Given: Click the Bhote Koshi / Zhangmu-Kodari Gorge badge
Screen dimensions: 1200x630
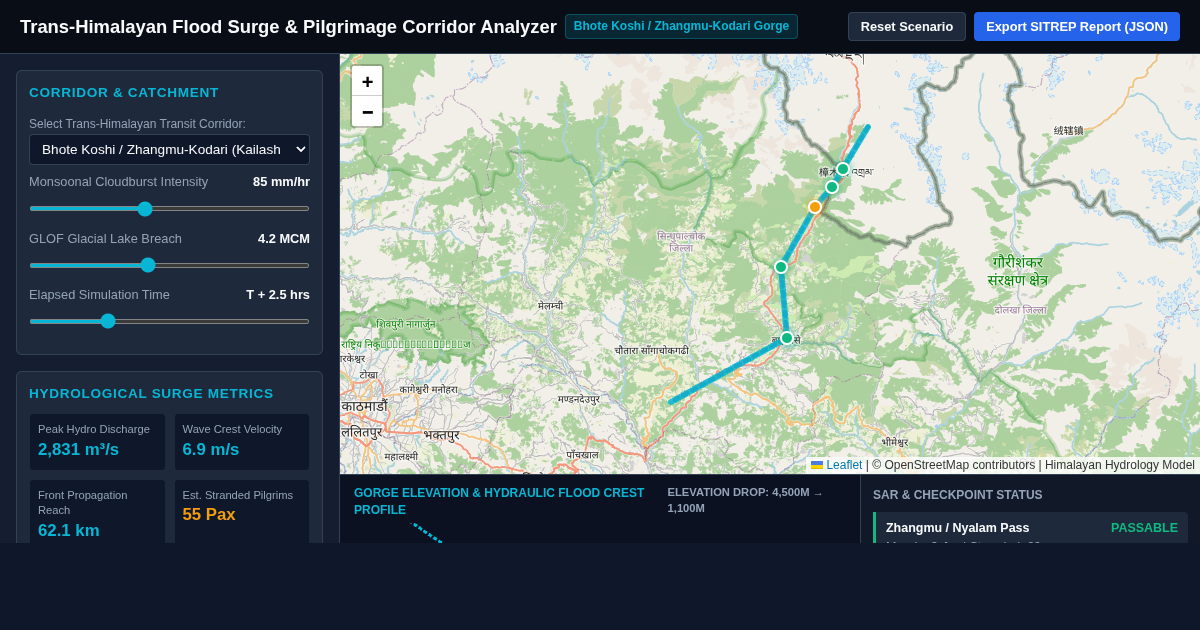Looking at the screenshot, I should pyautogui.click(x=681, y=26).
